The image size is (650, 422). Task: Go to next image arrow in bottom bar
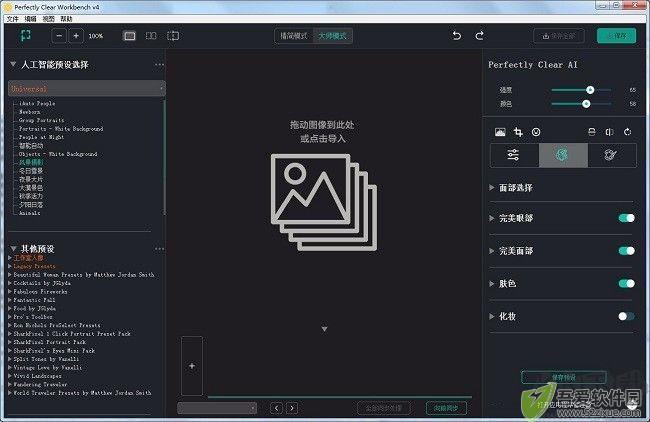click(x=292, y=408)
